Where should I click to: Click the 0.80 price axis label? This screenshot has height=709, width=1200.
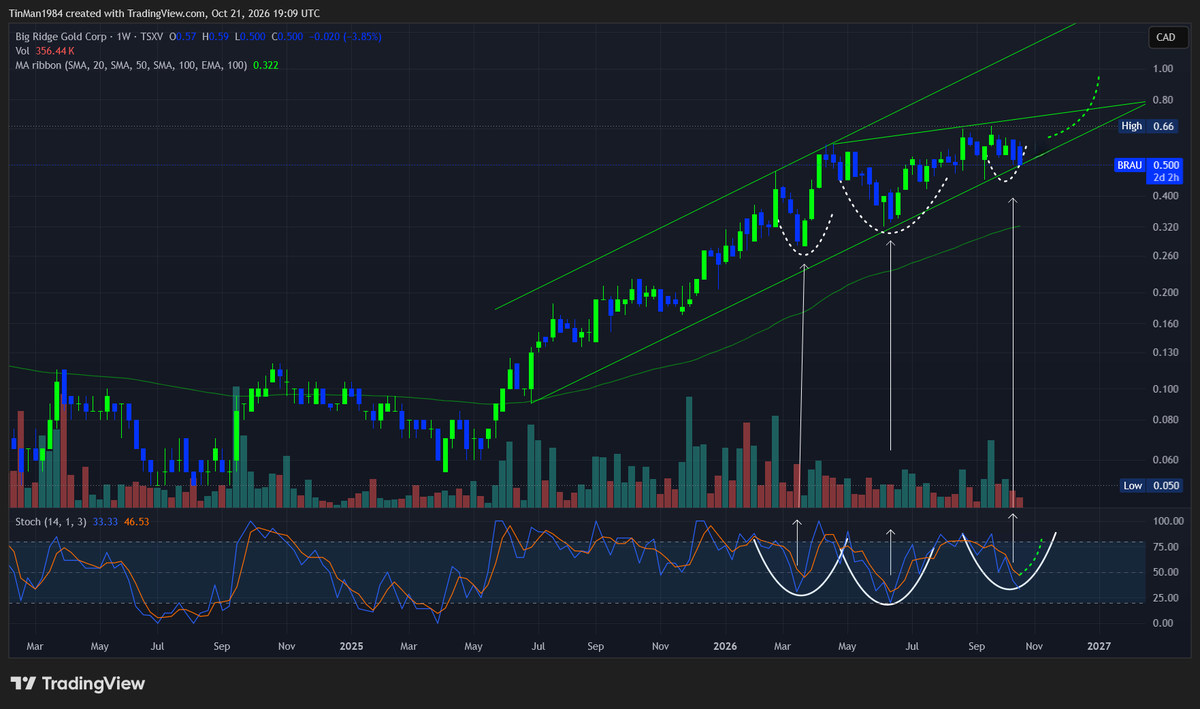point(1163,101)
